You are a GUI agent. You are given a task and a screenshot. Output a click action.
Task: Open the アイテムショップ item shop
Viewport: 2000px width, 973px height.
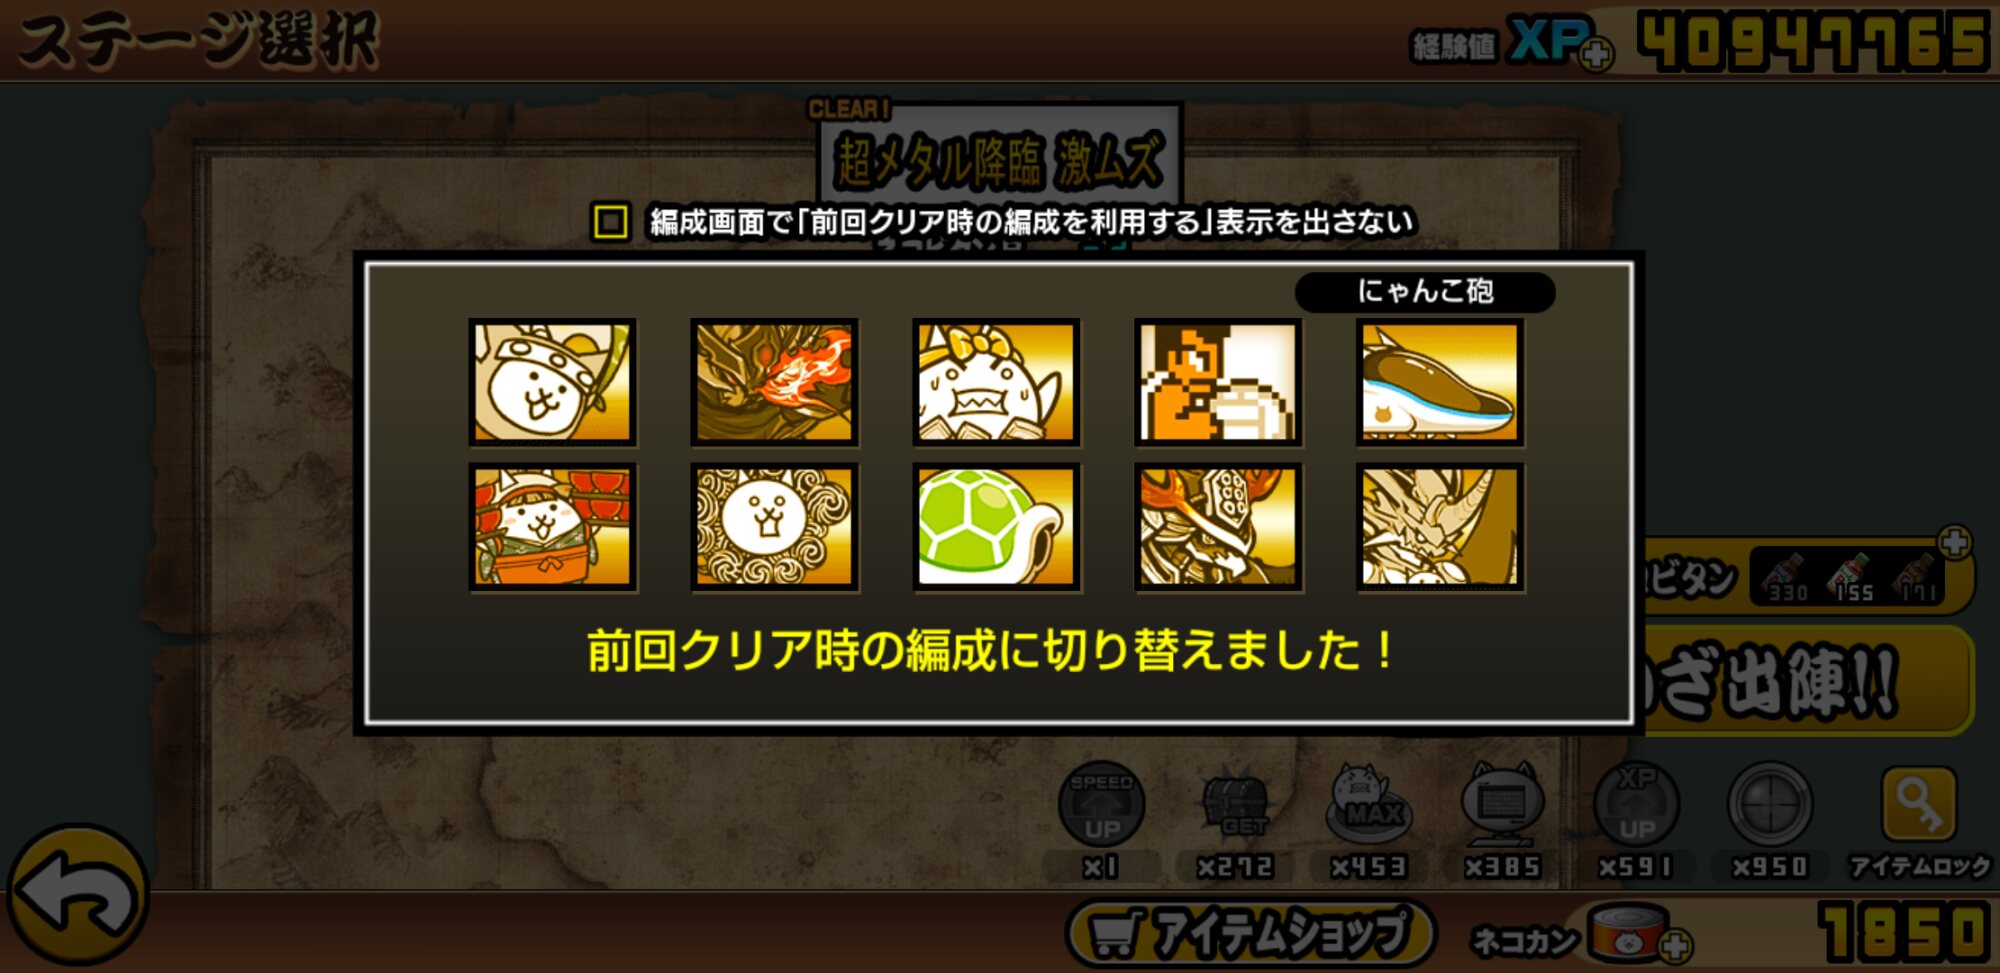tap(1251, 933)
